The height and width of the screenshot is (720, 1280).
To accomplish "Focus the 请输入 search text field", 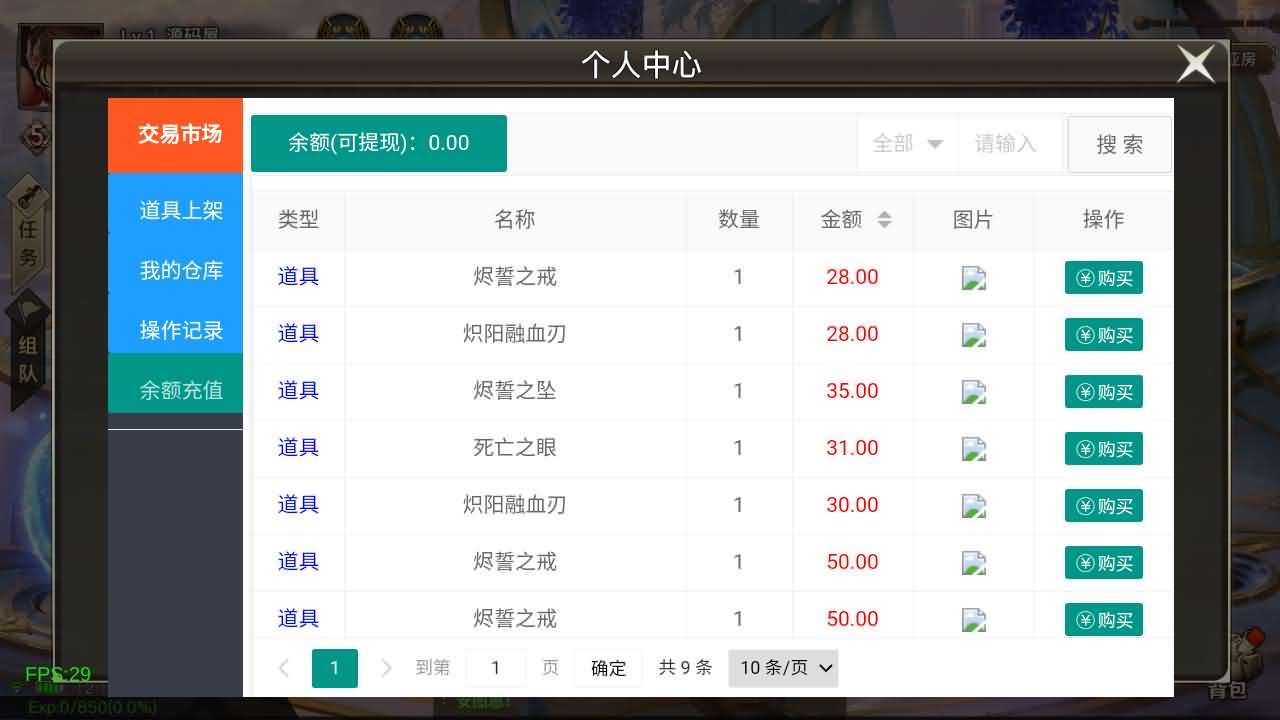I will [1008, 144].
